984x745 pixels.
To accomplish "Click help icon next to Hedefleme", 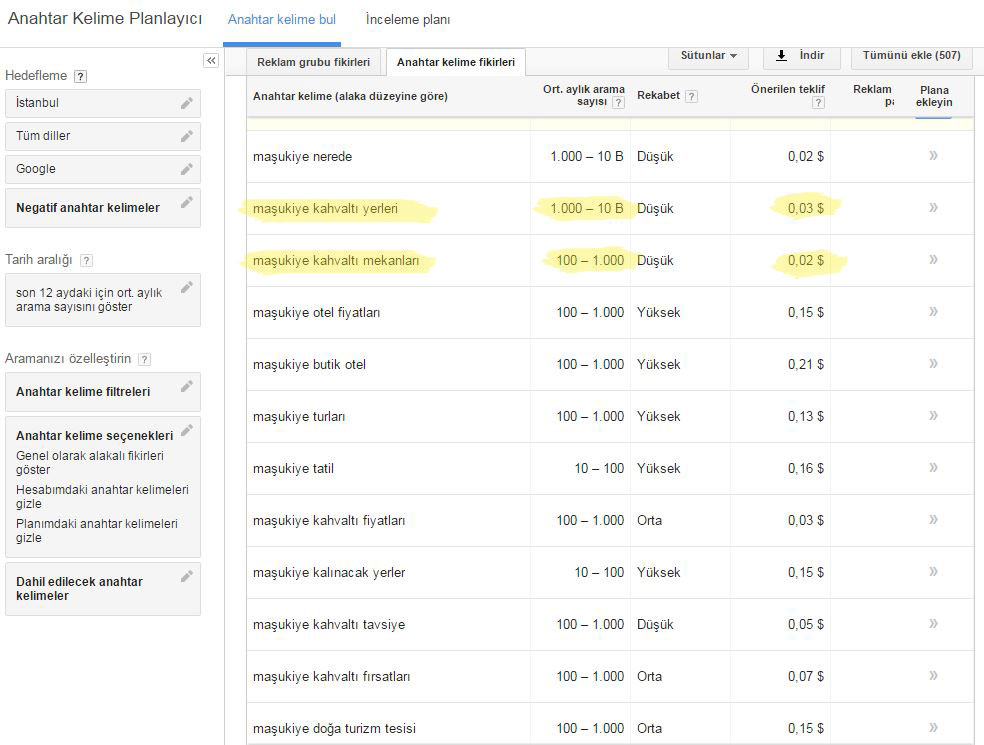I will (80, 76).
